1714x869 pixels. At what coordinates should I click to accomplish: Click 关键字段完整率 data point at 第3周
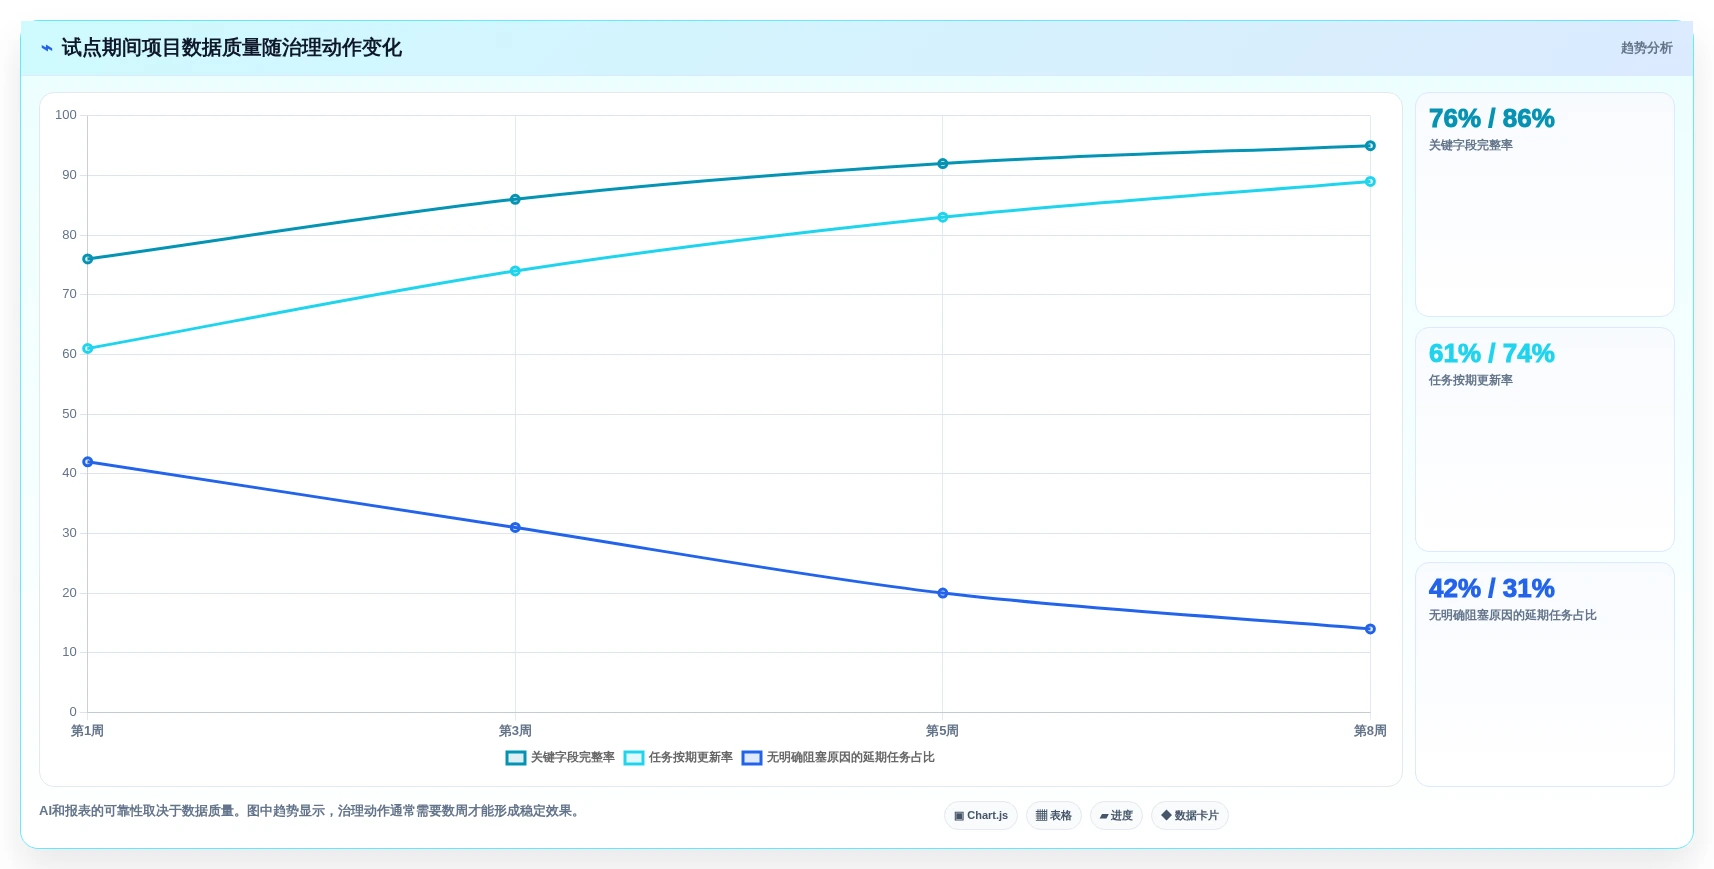(x=515, y=200)
